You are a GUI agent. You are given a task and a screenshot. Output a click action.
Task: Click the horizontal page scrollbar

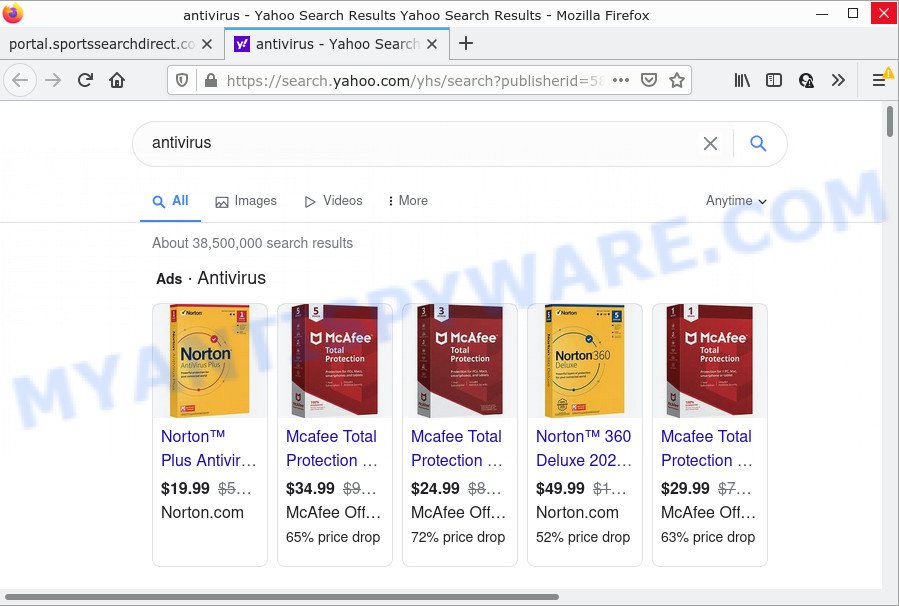click(x=282, y=597)
